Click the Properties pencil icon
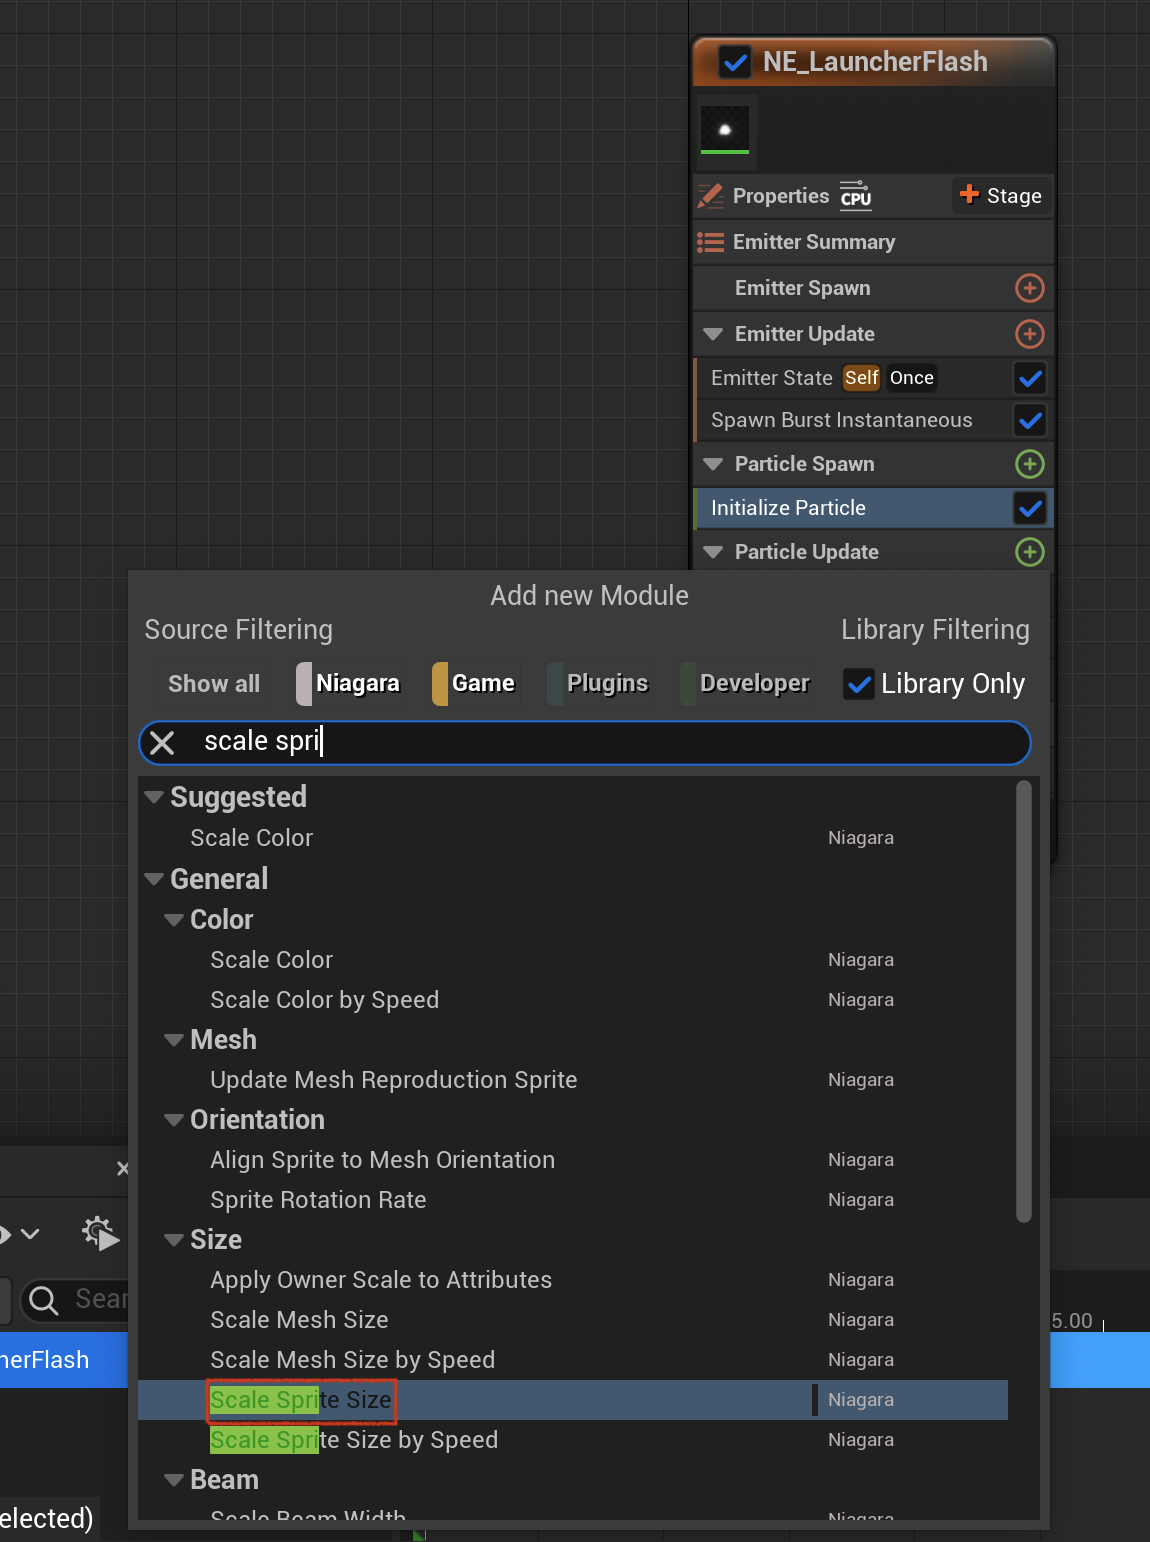 click(710, 196)
